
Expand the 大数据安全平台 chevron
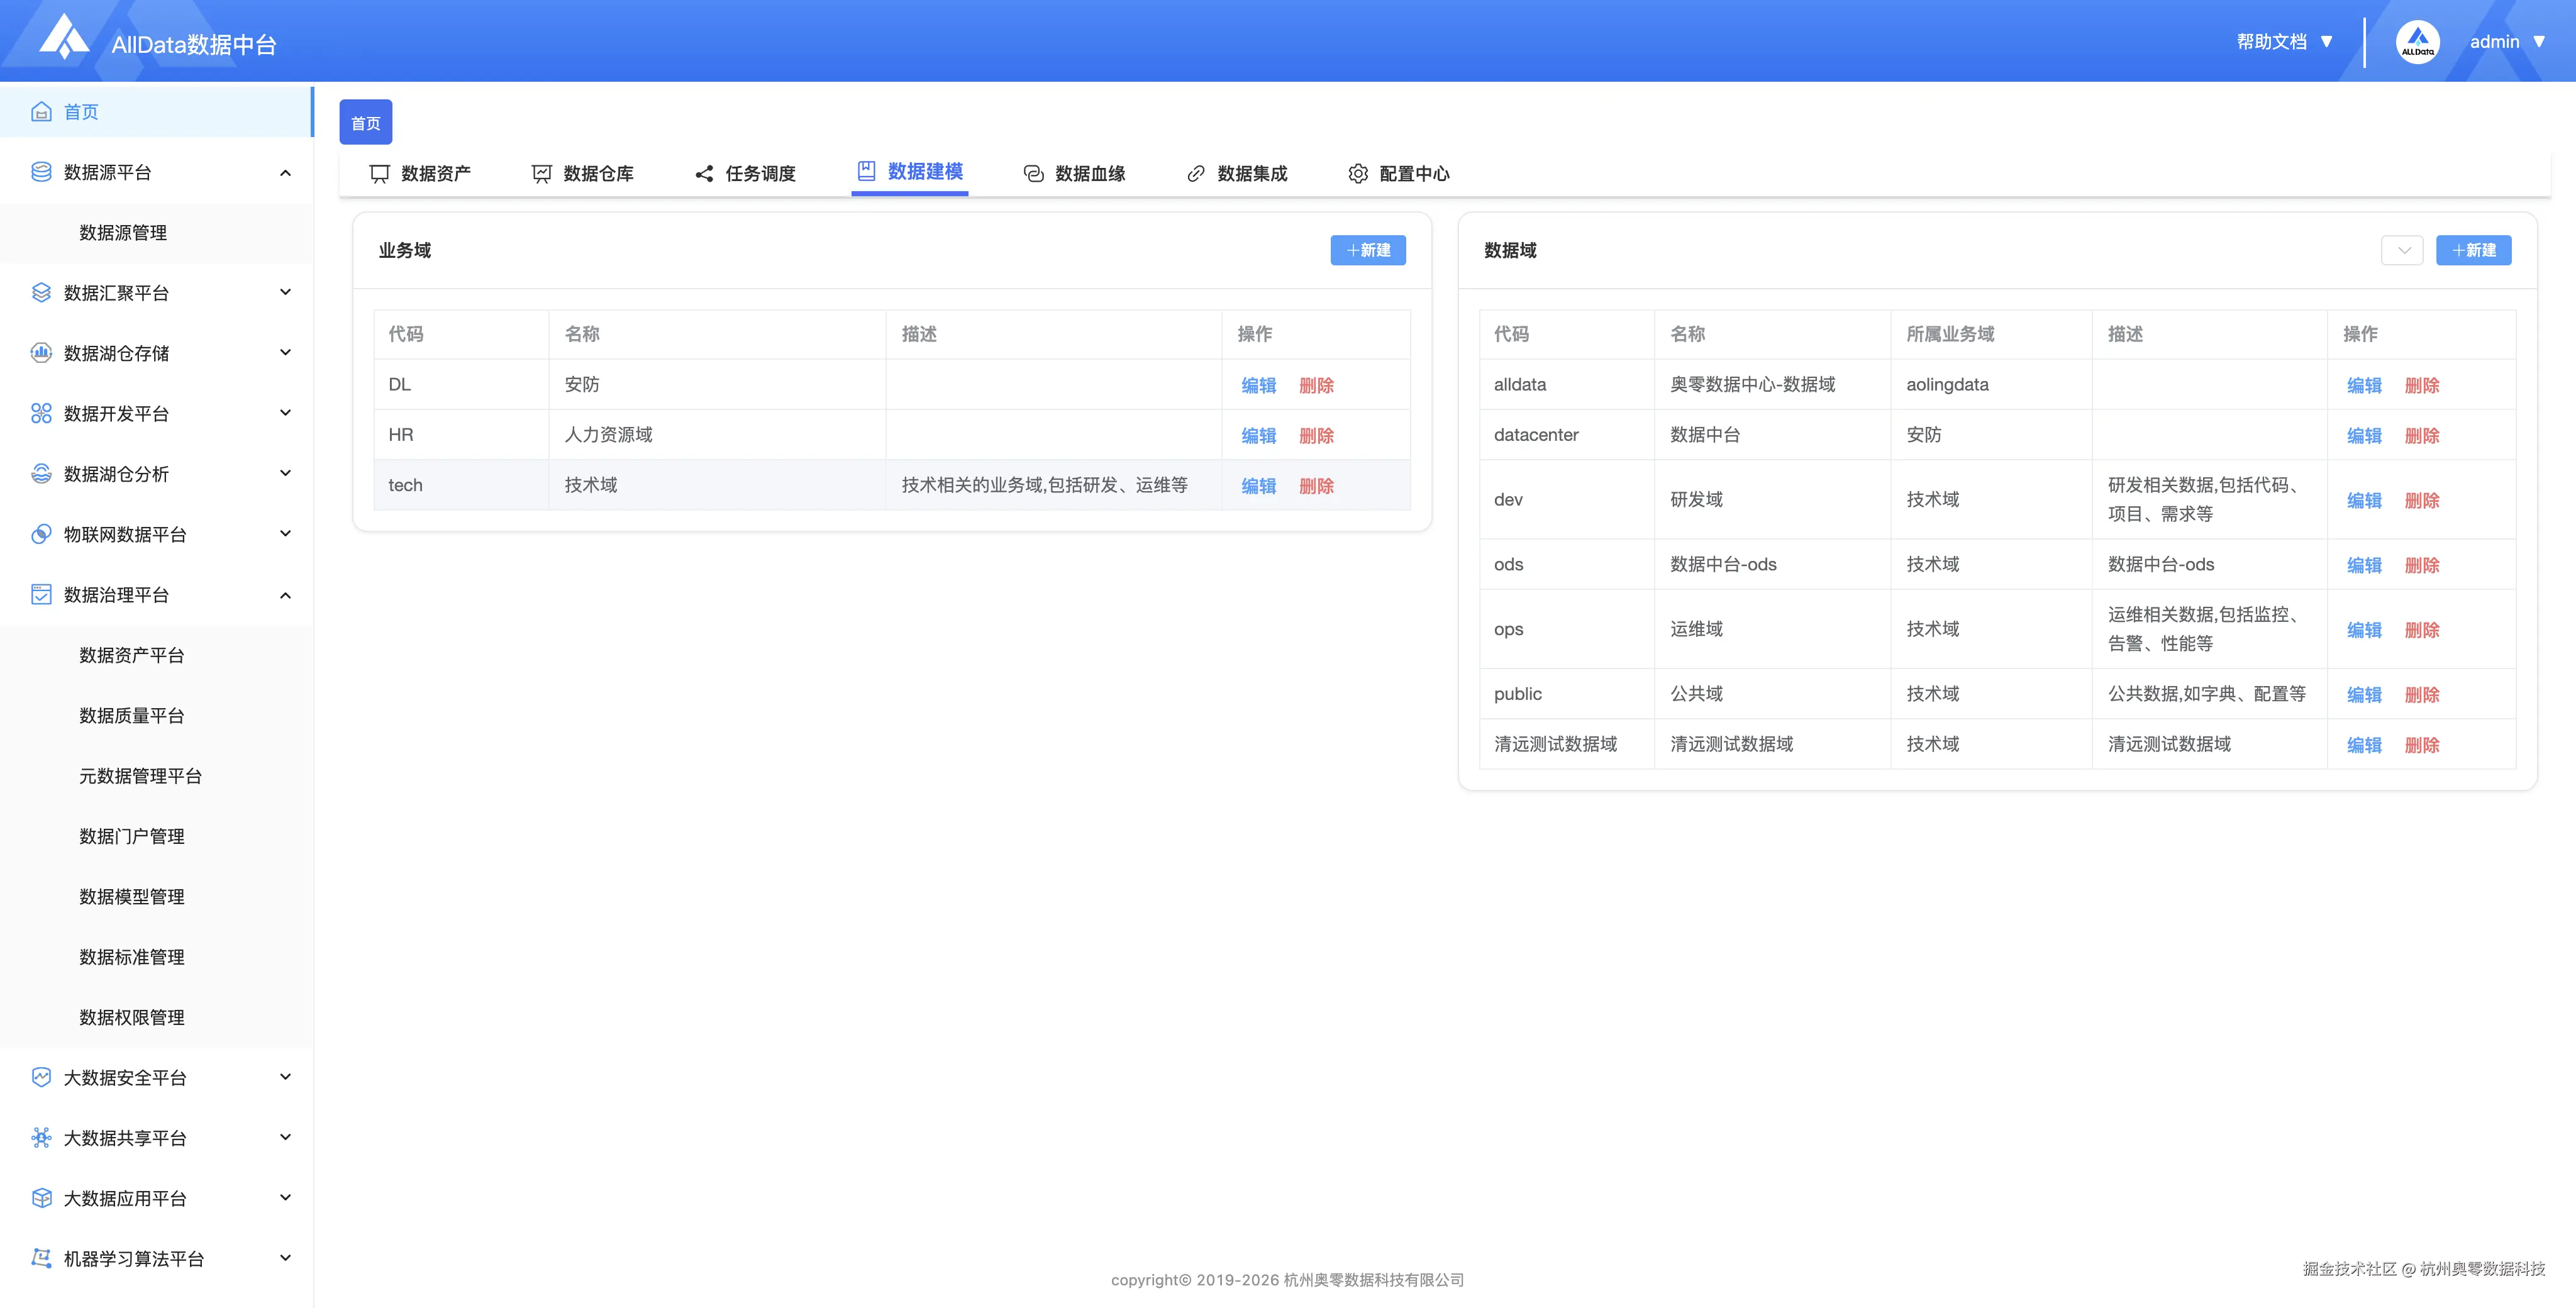285,1077
